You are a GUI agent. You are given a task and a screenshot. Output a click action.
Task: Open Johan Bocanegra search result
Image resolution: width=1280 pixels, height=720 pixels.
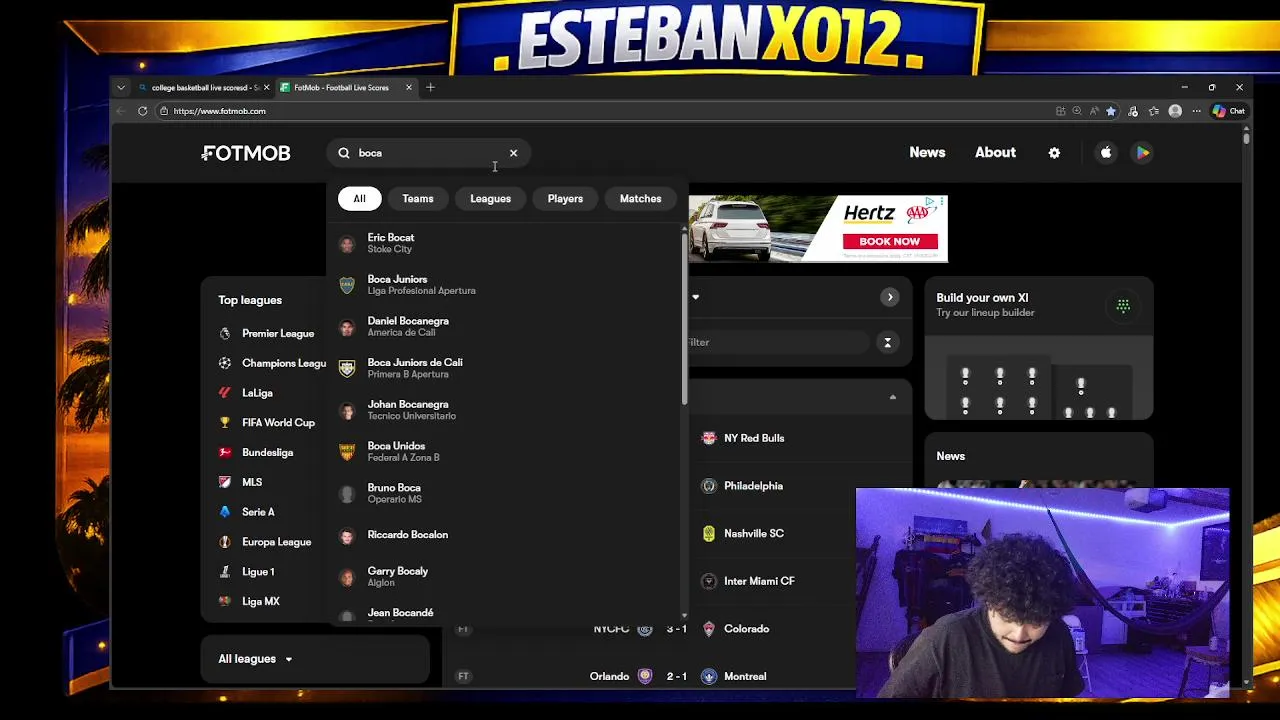[505, 410]
